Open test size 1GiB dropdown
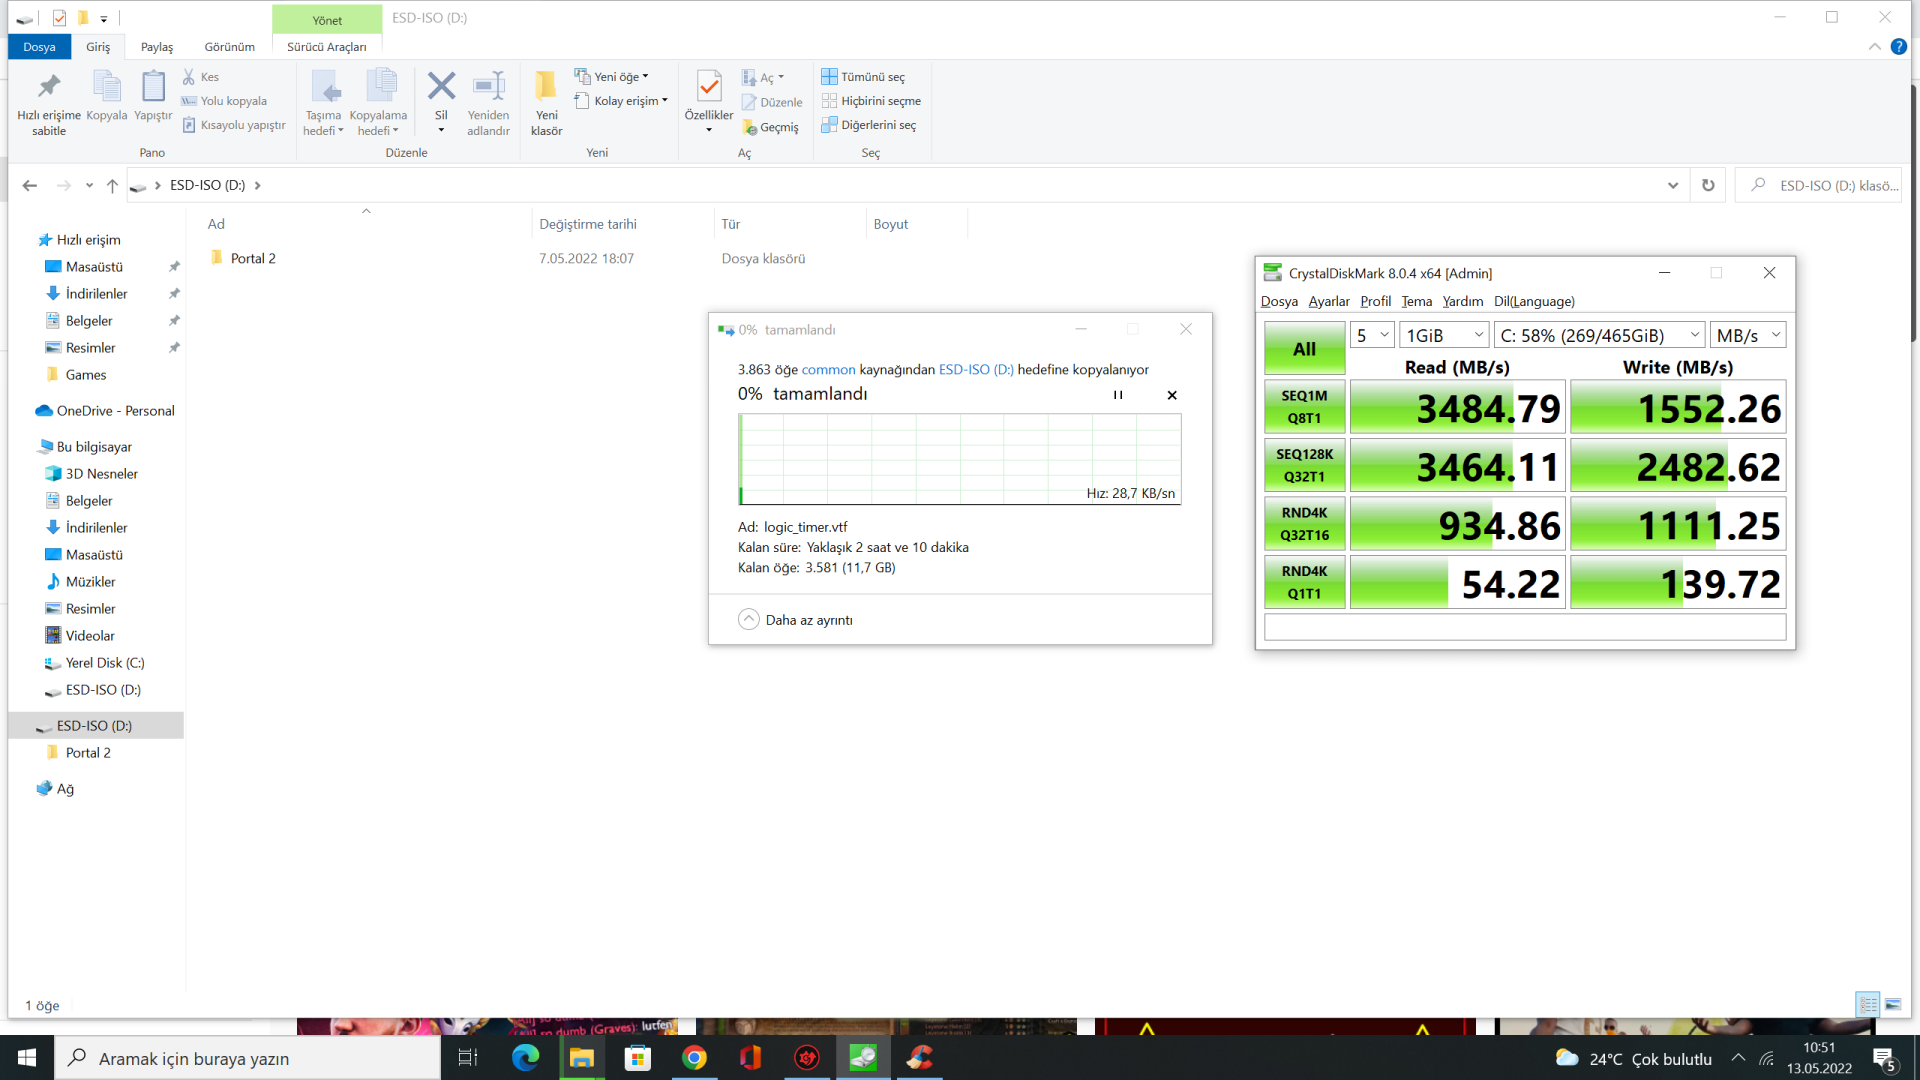The height and width of the screenshot is (1080, 1920). 1444,335
